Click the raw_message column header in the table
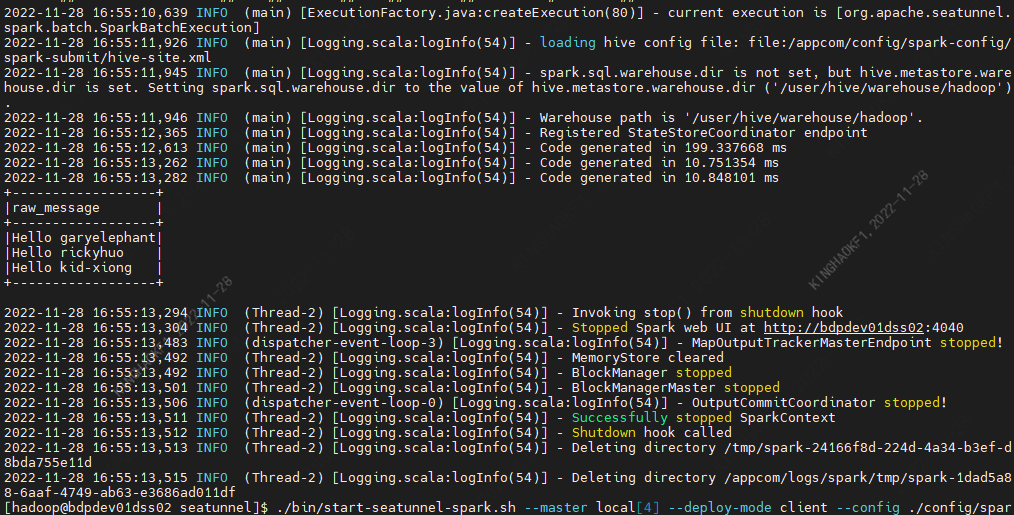Screen dimensions: 1014x515 click(56, 208)
